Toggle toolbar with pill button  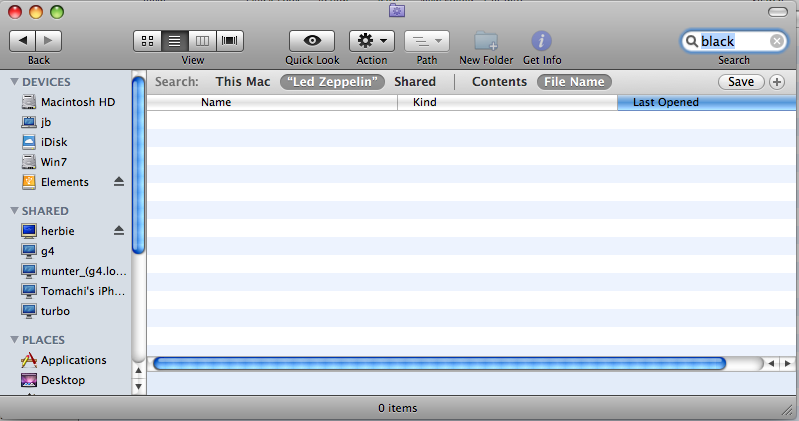pos(778,12)
